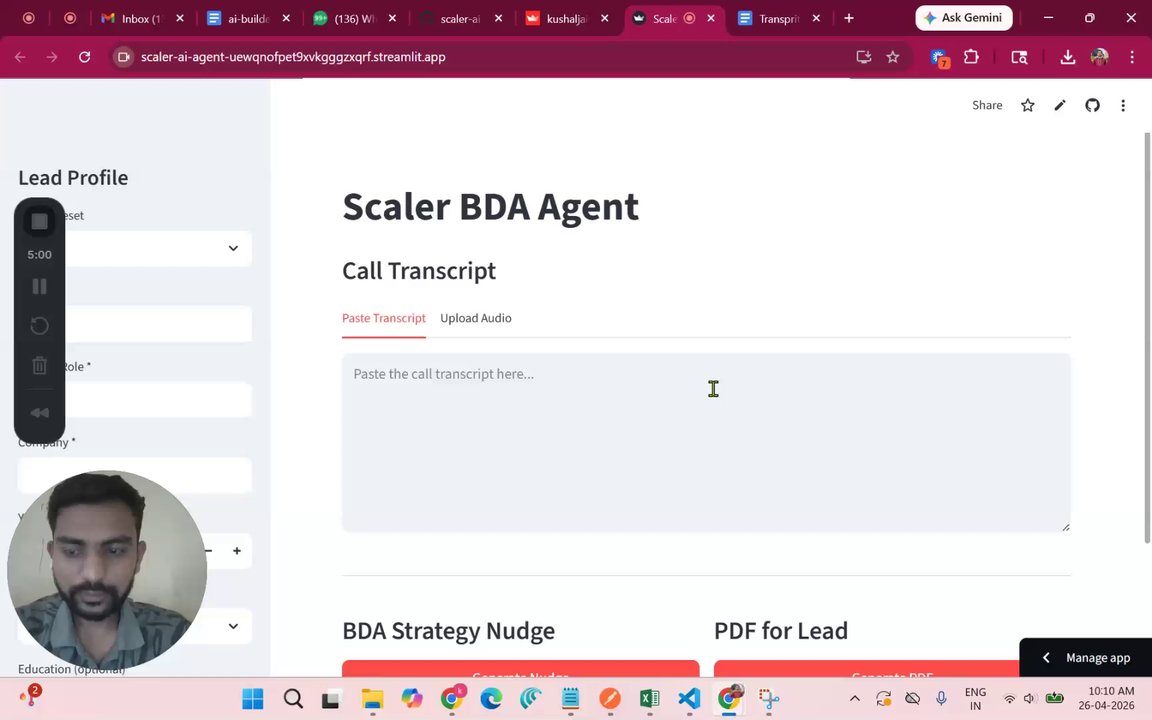This screenshot has width=1152, height=720.
Task: Increment the years value with the plus button
Action: 237,551
